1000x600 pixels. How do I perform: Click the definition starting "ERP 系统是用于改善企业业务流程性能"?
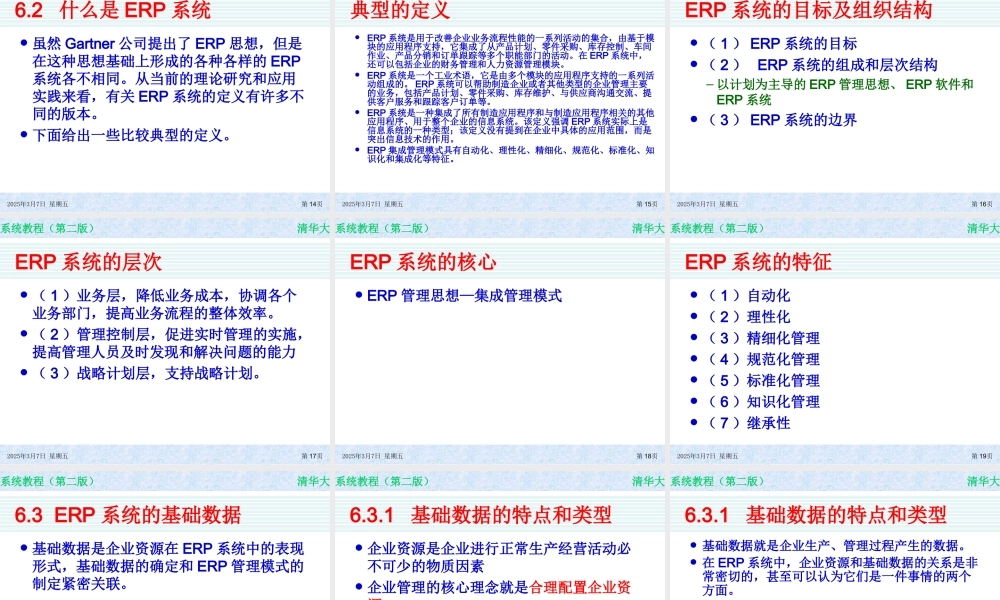(510, 51)
